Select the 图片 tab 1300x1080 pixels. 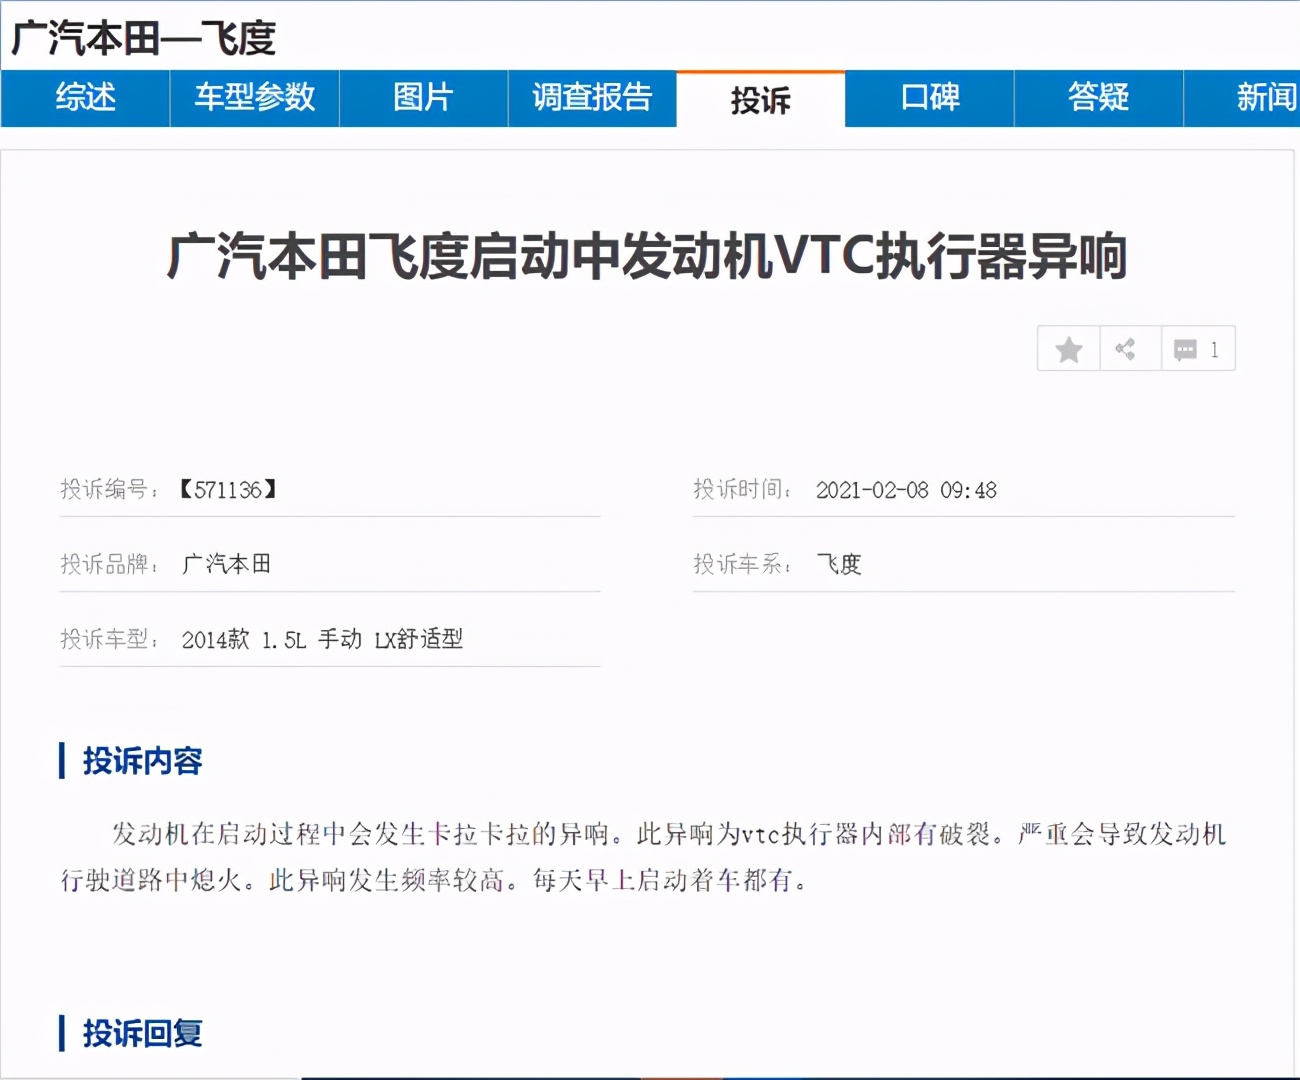423,98
